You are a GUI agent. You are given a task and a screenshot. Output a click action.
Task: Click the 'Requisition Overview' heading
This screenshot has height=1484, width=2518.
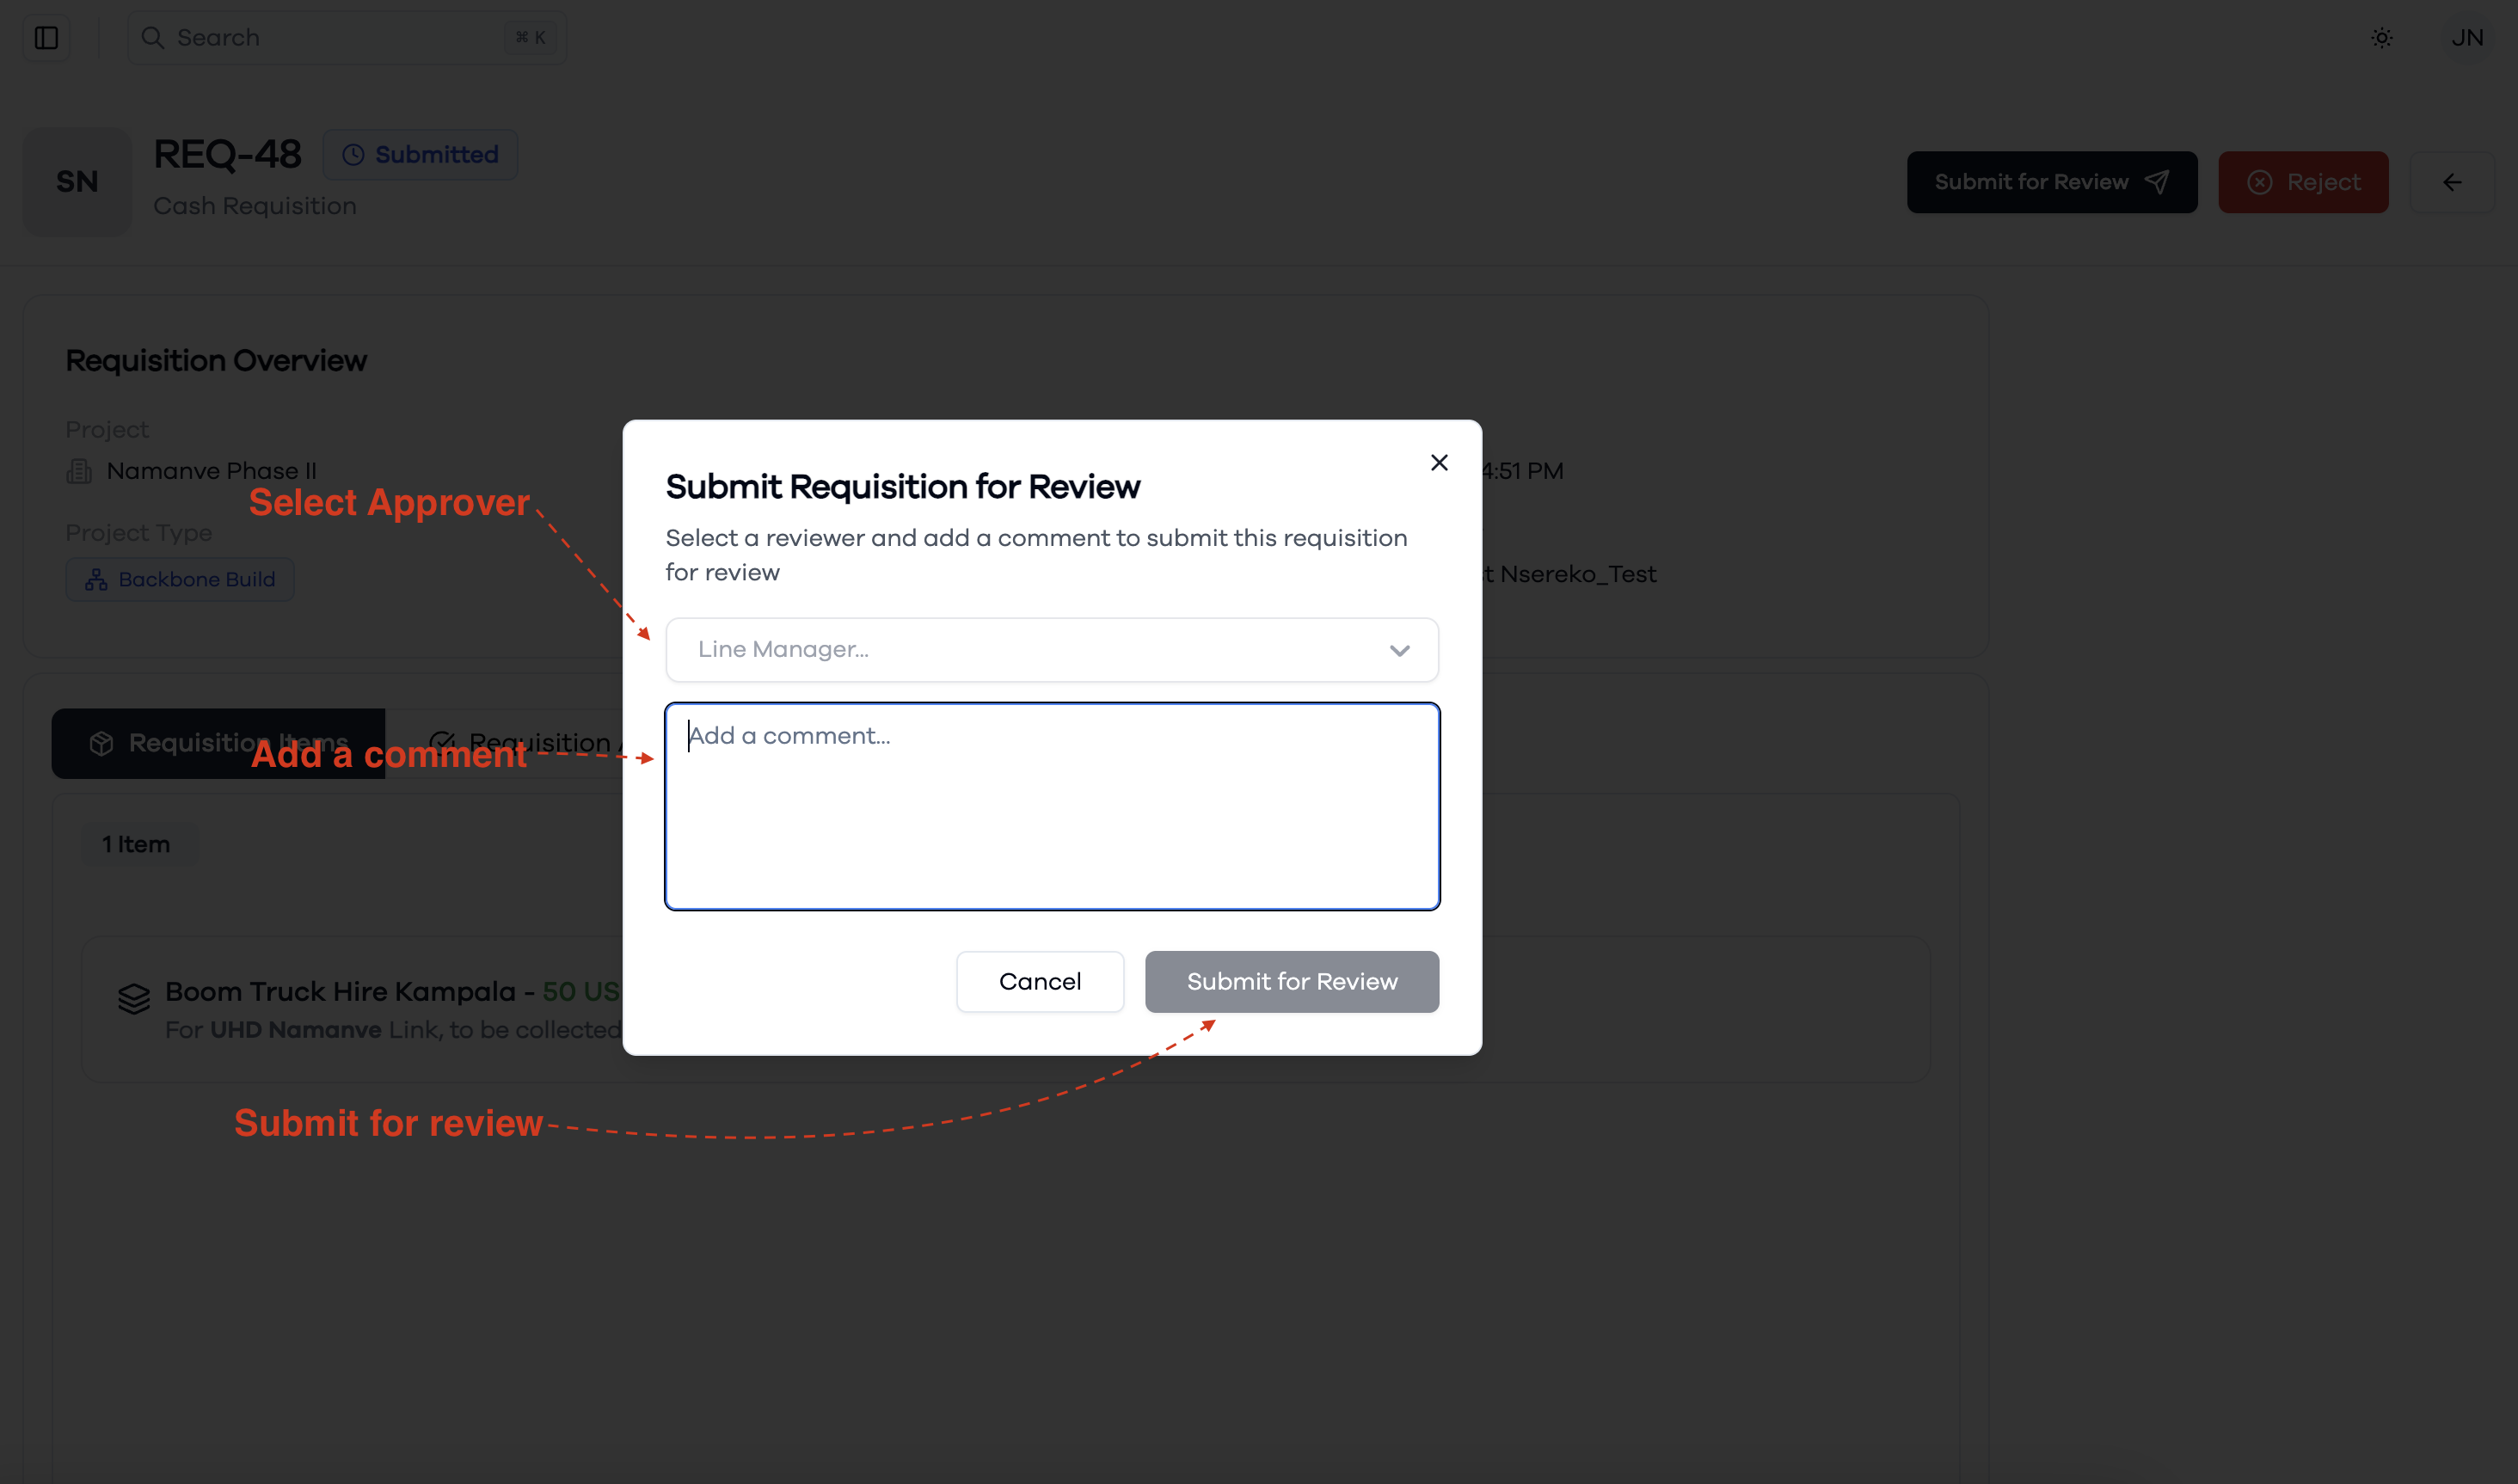pyautogui.click(x=216, y=361)
